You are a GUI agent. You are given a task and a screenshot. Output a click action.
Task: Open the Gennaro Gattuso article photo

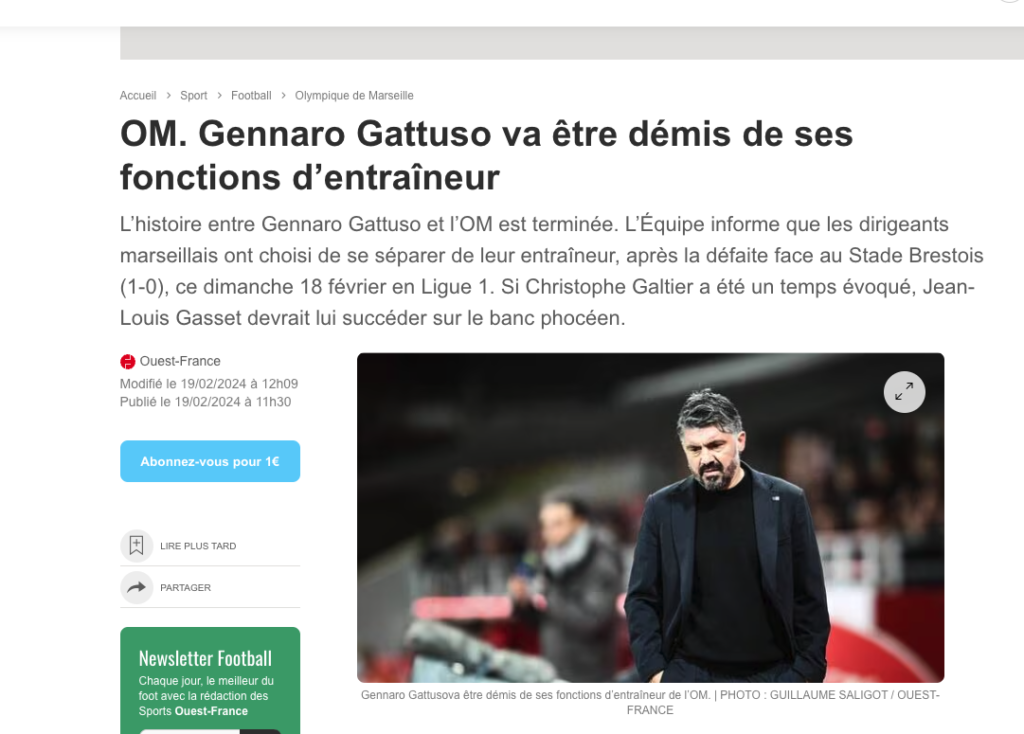coord(650,518)
